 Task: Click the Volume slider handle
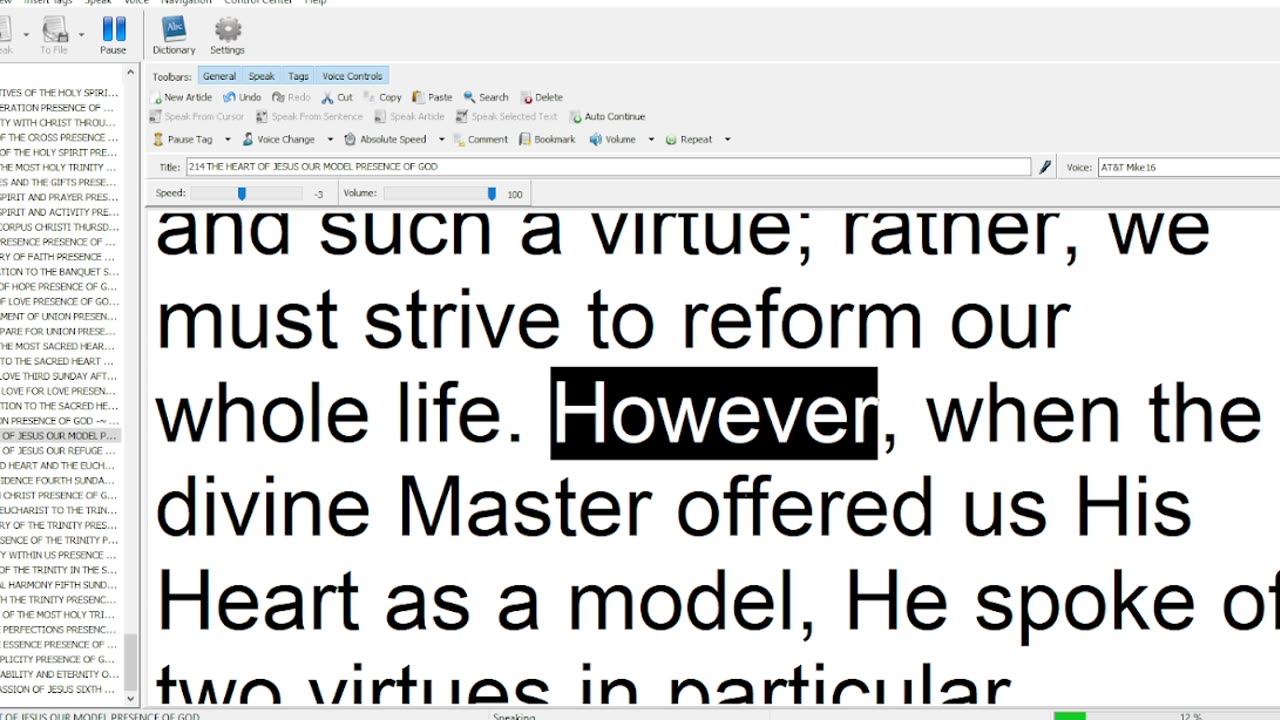point(491,194)
